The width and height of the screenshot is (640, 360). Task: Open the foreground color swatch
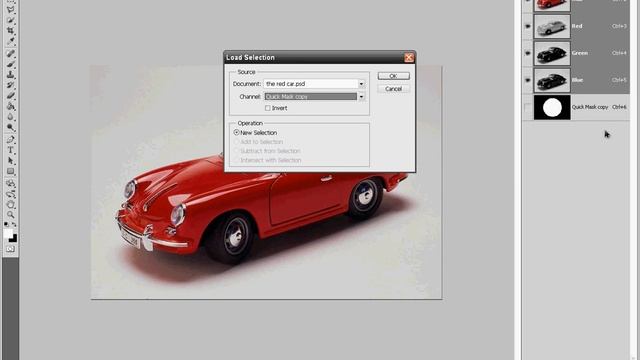[8, 233]
